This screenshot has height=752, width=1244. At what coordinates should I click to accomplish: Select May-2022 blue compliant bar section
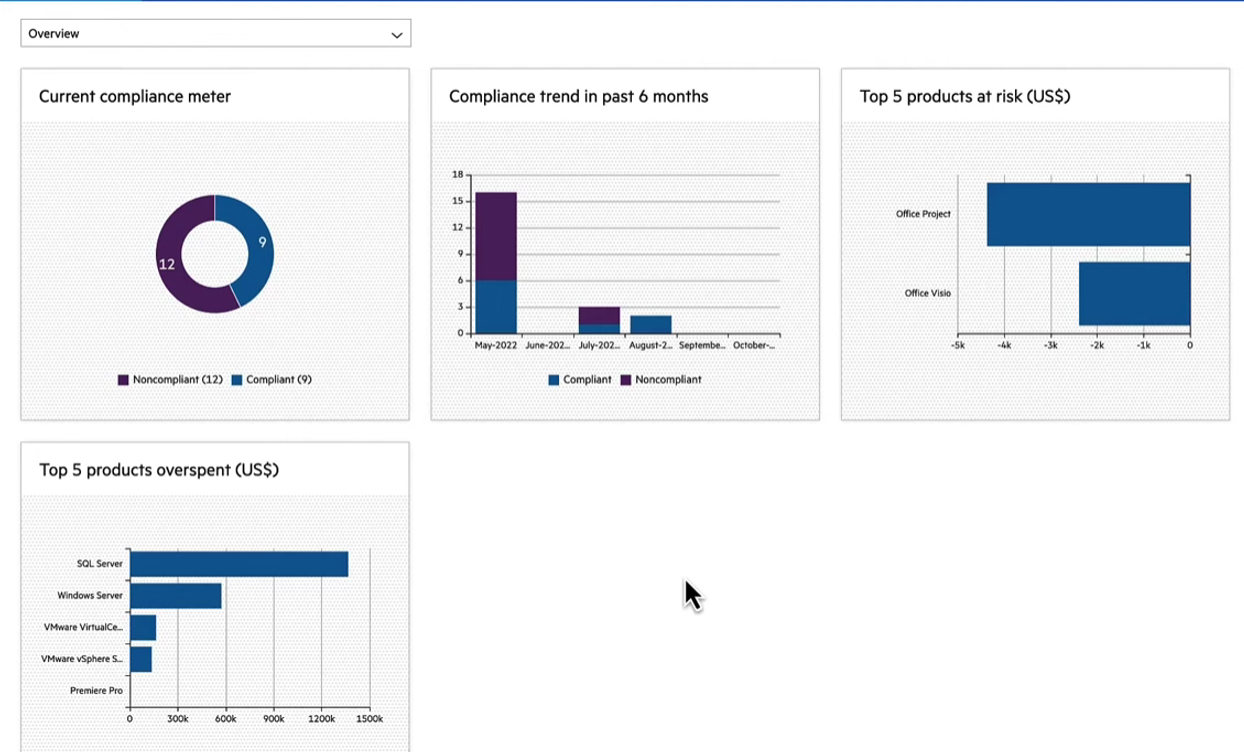point(496,306)
